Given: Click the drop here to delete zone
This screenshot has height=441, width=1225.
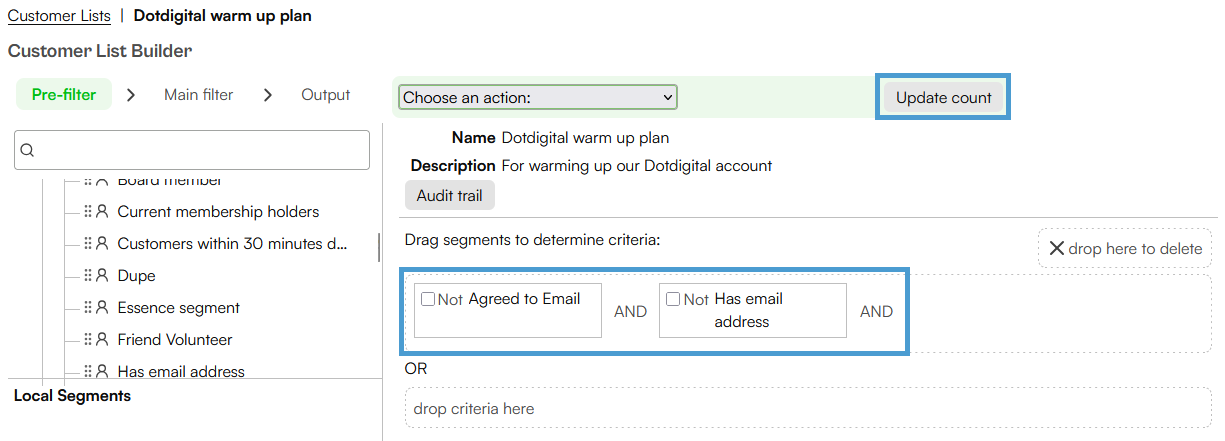Looking at the screenshot, I should 1125,248.
